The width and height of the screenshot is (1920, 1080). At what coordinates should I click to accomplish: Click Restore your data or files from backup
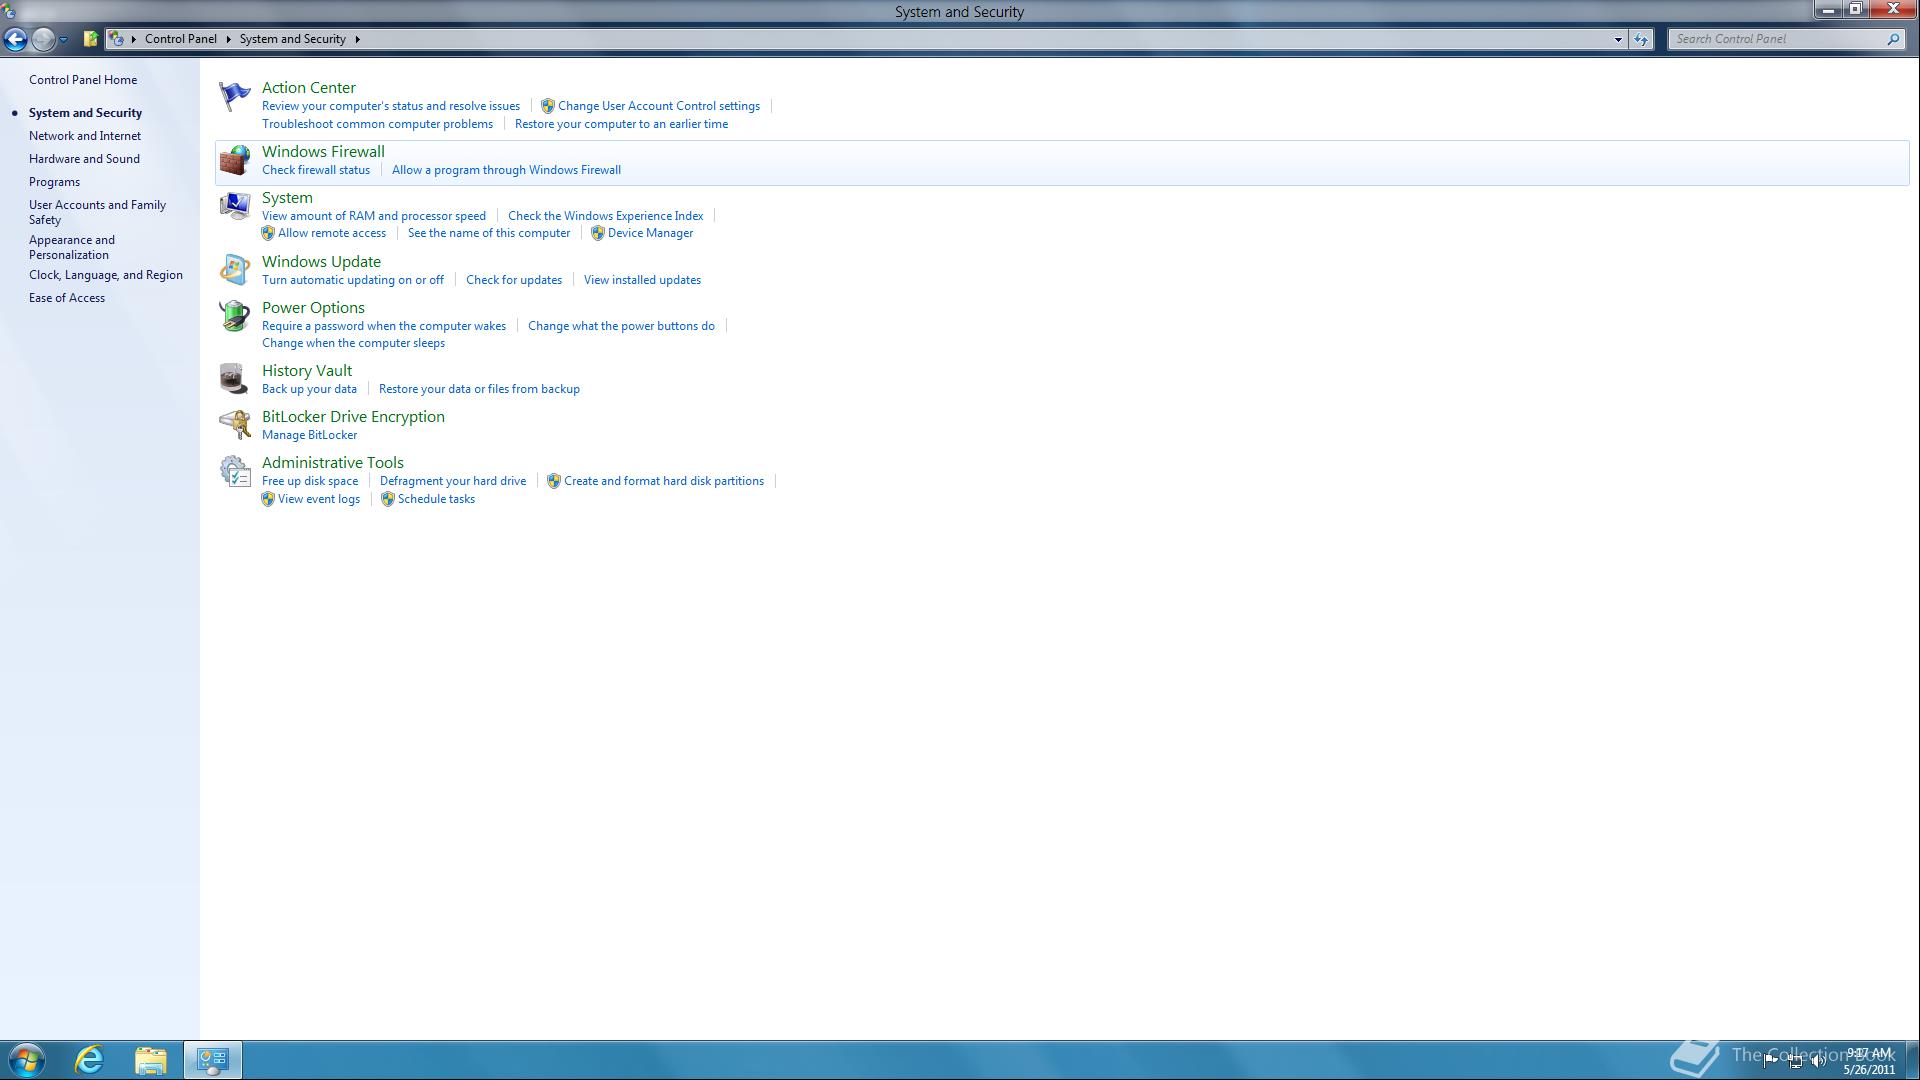(x=479, y=389)
